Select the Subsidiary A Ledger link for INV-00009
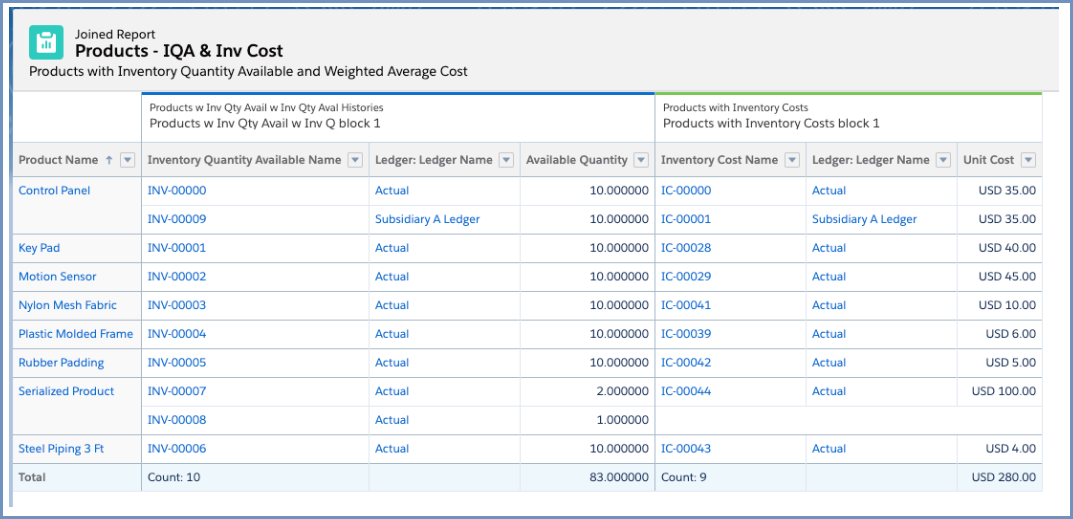The width and height of the screenshot is (1073, 519). coord(427,219)
